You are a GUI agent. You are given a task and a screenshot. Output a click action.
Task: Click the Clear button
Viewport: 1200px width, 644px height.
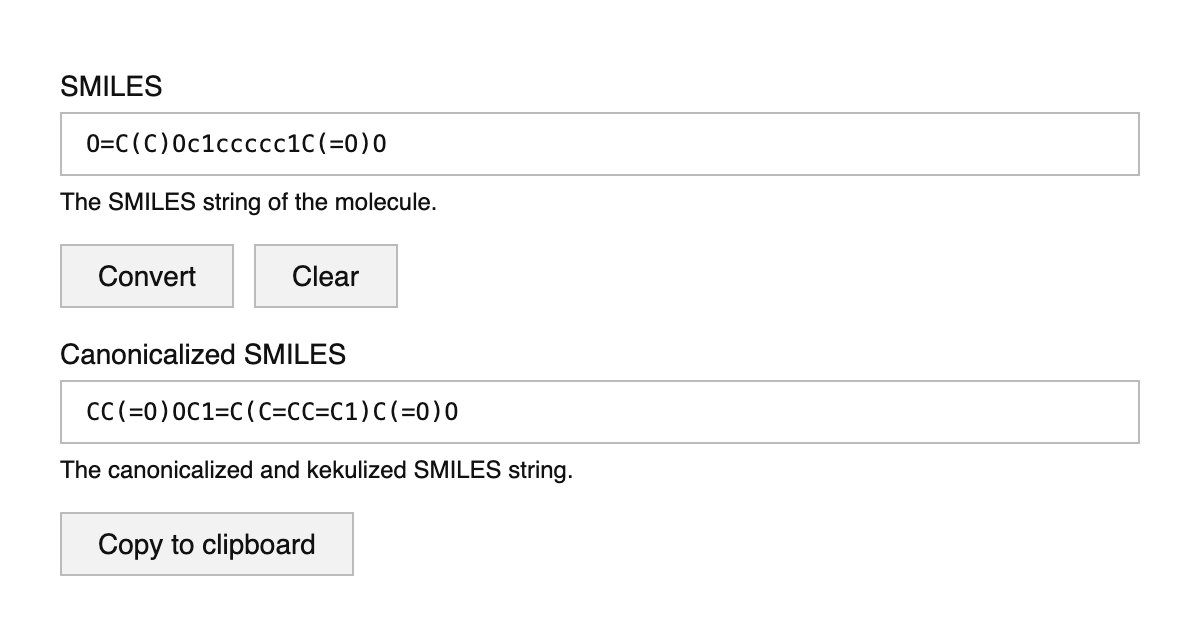pos(325,276)
